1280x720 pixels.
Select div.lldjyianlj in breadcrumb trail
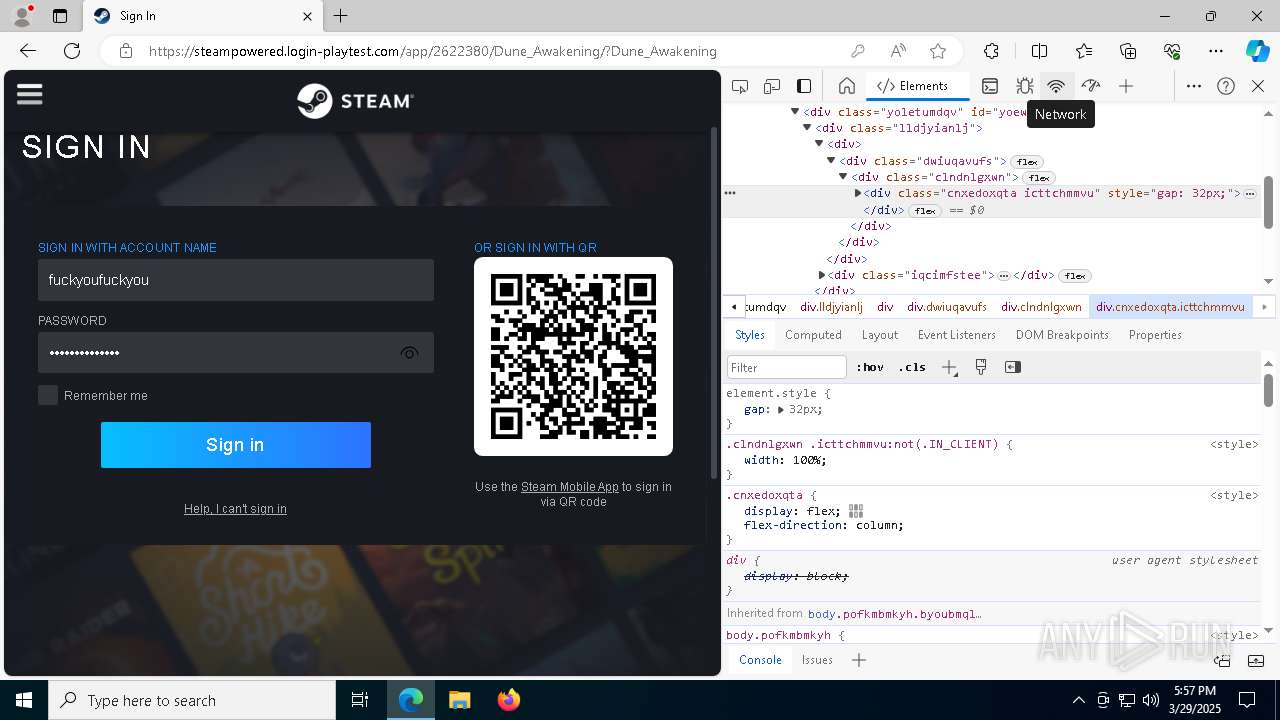[831, 307]
